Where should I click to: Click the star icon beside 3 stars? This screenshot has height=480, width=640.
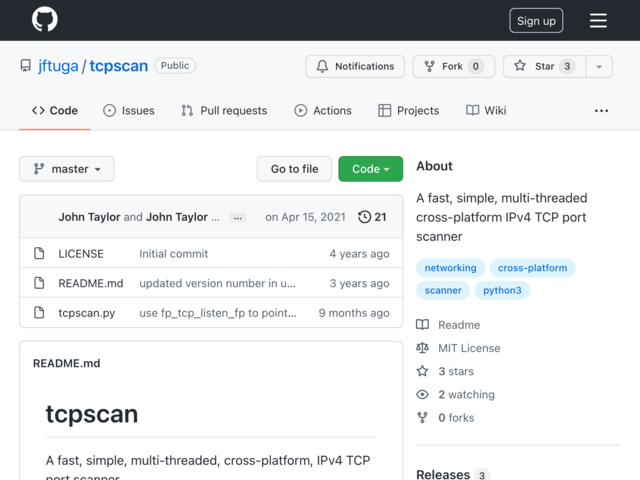tap(422, 371)
